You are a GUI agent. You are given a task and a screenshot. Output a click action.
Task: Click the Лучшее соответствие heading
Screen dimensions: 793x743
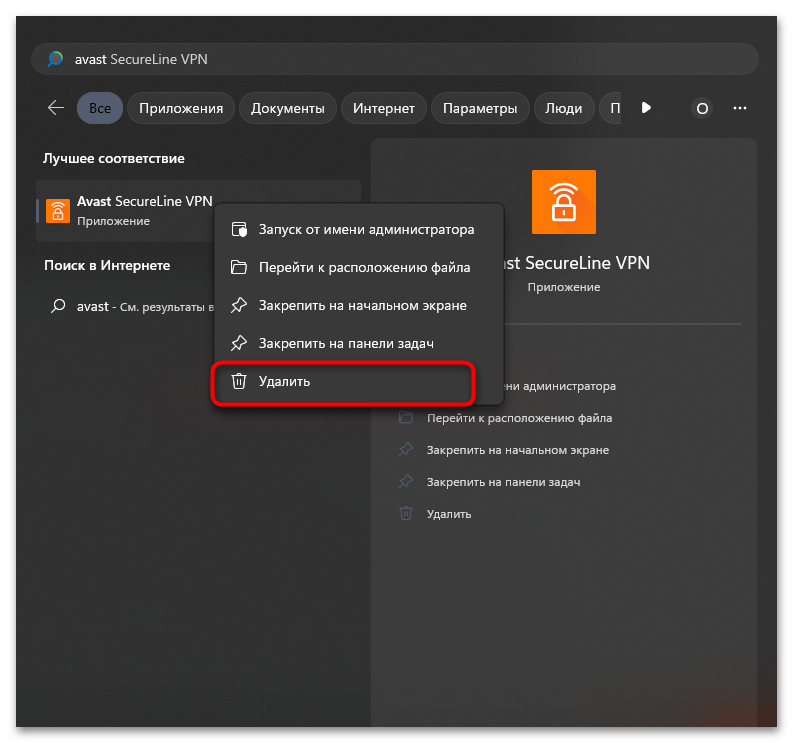pyautogui.click(x=114, y=158)
